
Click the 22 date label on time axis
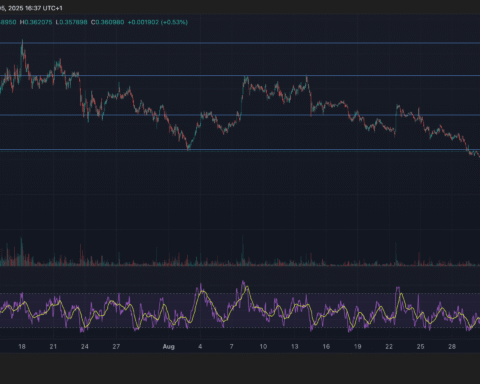(389, 347)
